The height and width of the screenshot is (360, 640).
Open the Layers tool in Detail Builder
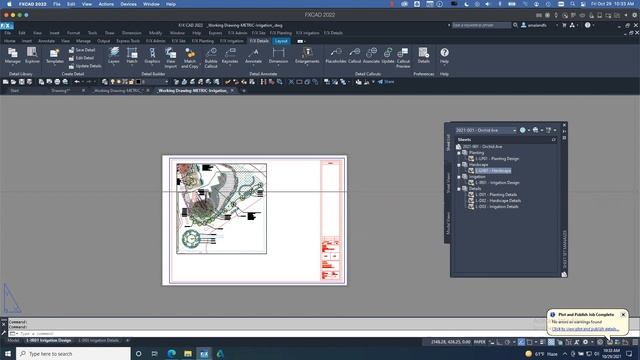click(x=114, y=56)
